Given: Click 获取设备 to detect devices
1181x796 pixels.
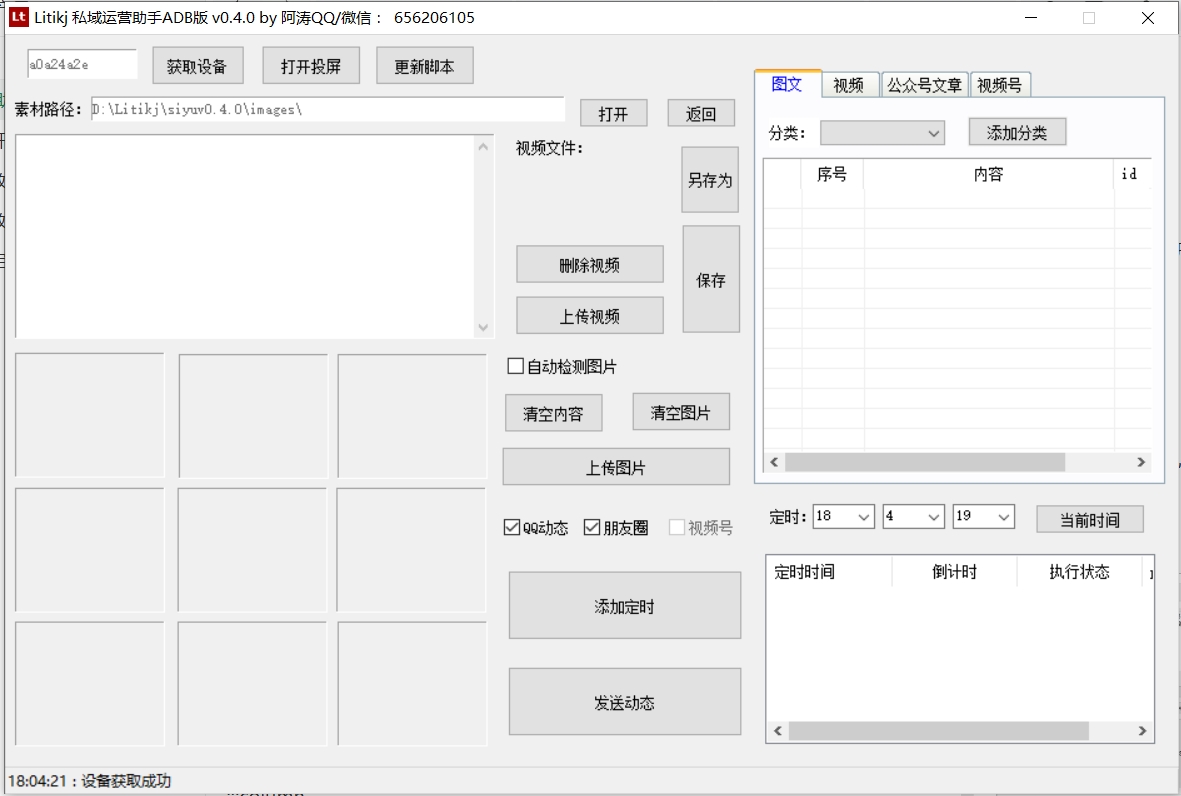Looking at the screenshot, I should point(197,64).
